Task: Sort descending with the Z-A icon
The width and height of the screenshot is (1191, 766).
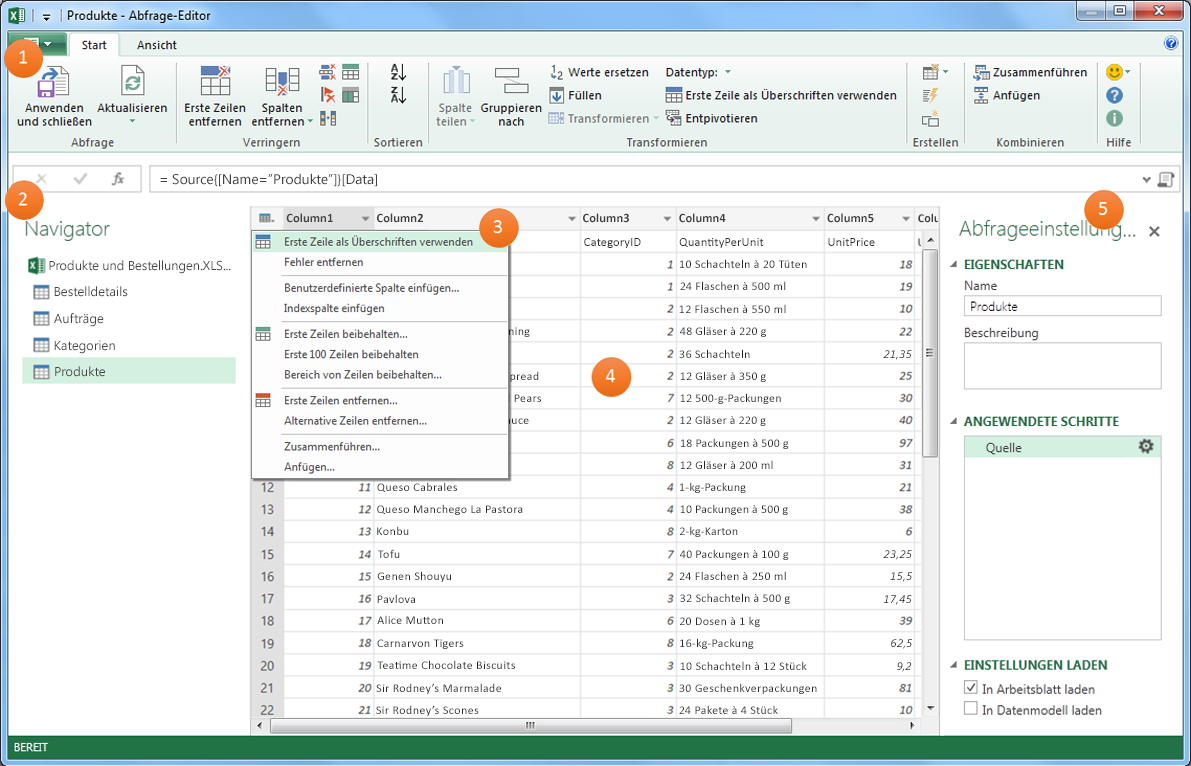Action: 398,95
